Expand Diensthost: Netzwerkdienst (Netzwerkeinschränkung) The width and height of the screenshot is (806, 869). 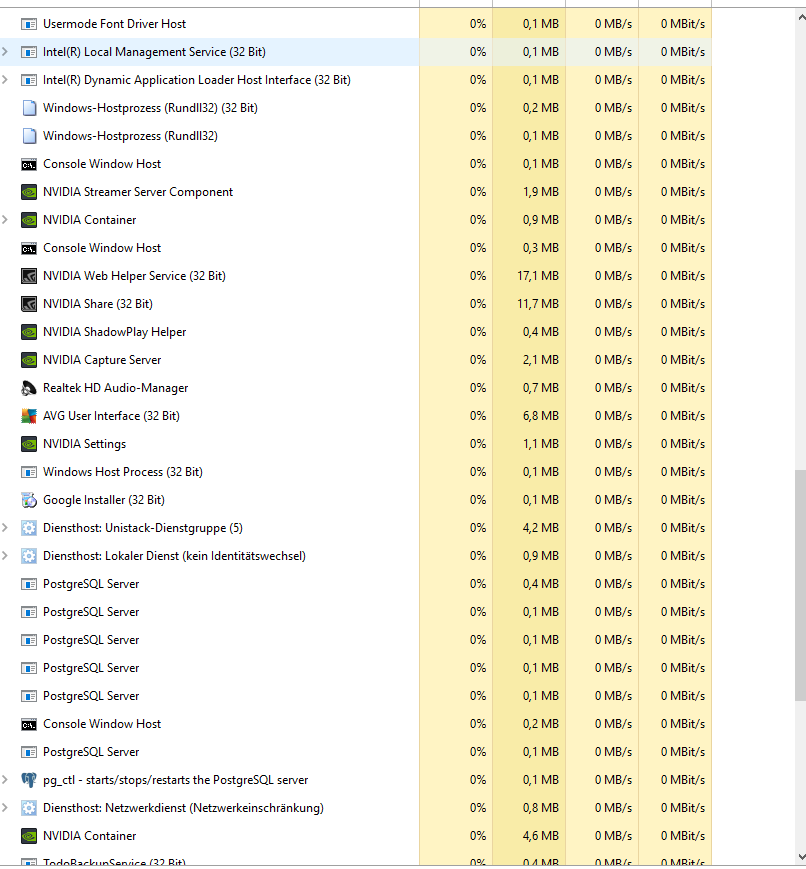(x=5, y=808)
